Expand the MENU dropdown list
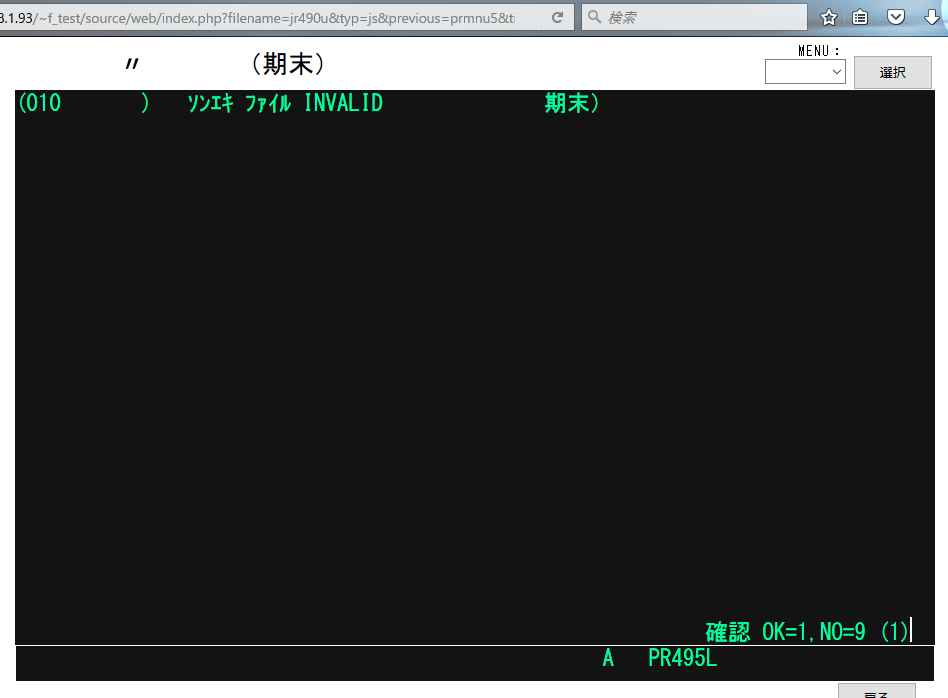The width and height of the screenshot is (948, 698). (805, 72)
